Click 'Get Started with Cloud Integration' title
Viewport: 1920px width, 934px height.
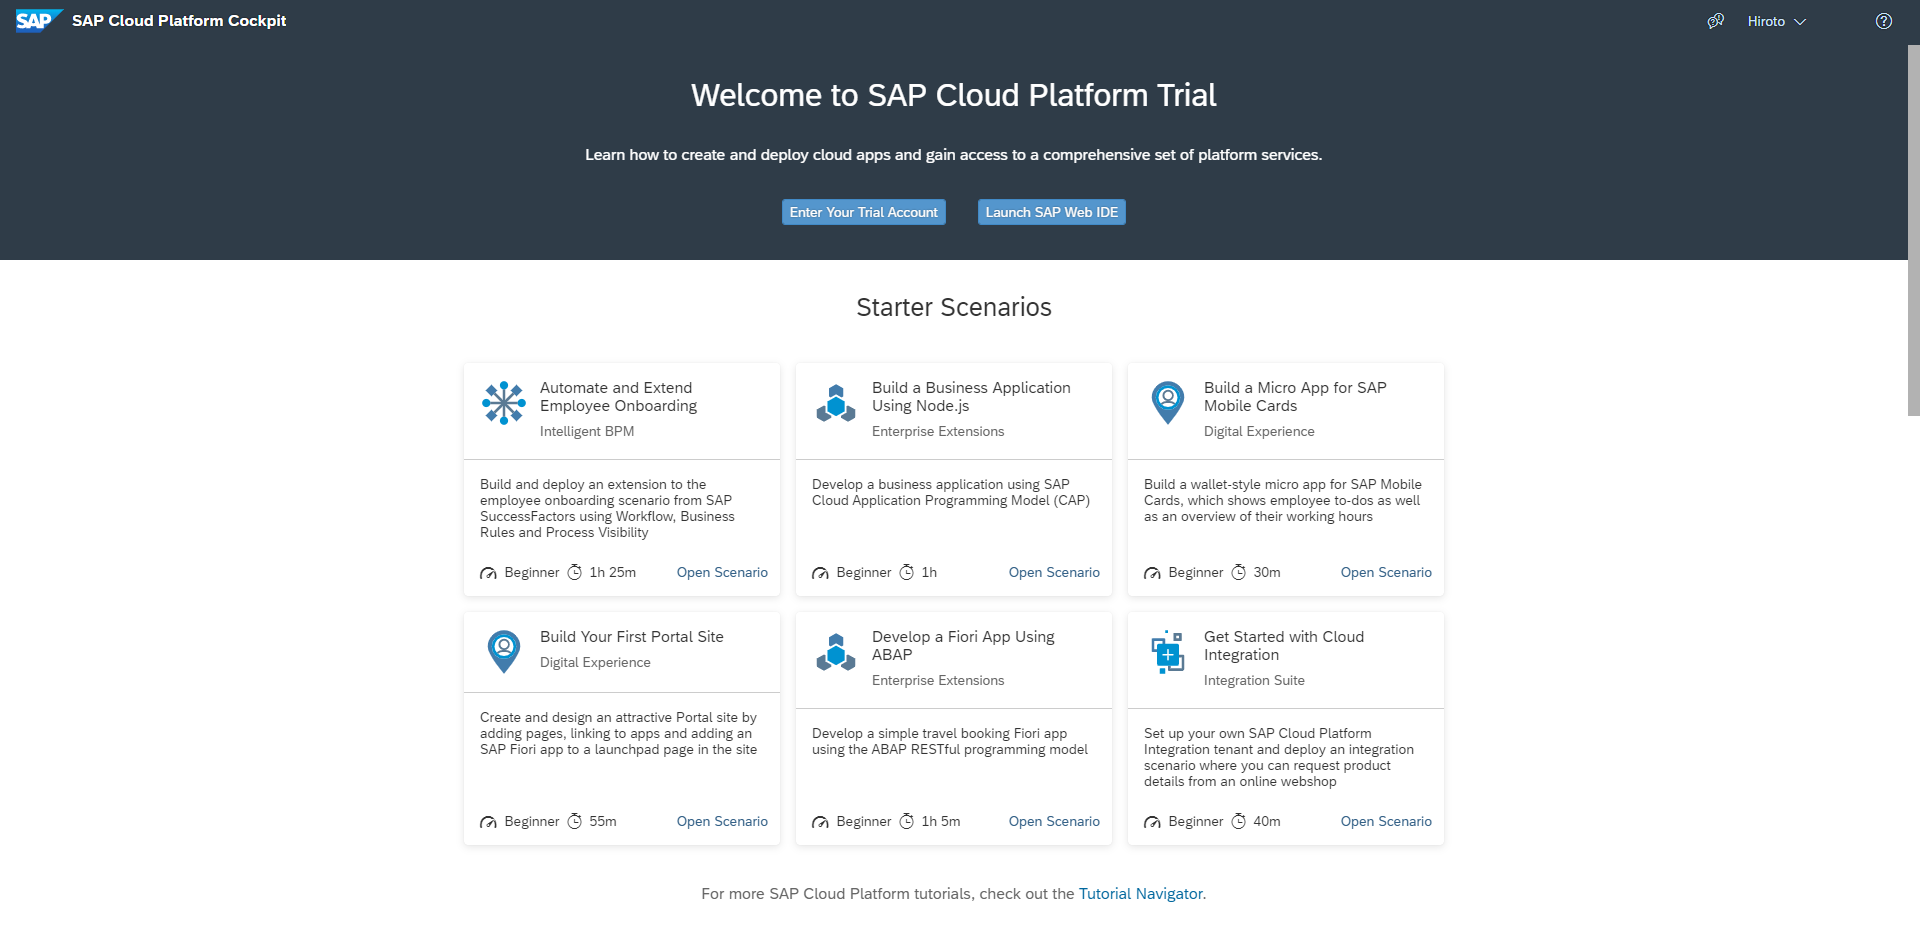pyautogui.click(x=1284, y=646)
